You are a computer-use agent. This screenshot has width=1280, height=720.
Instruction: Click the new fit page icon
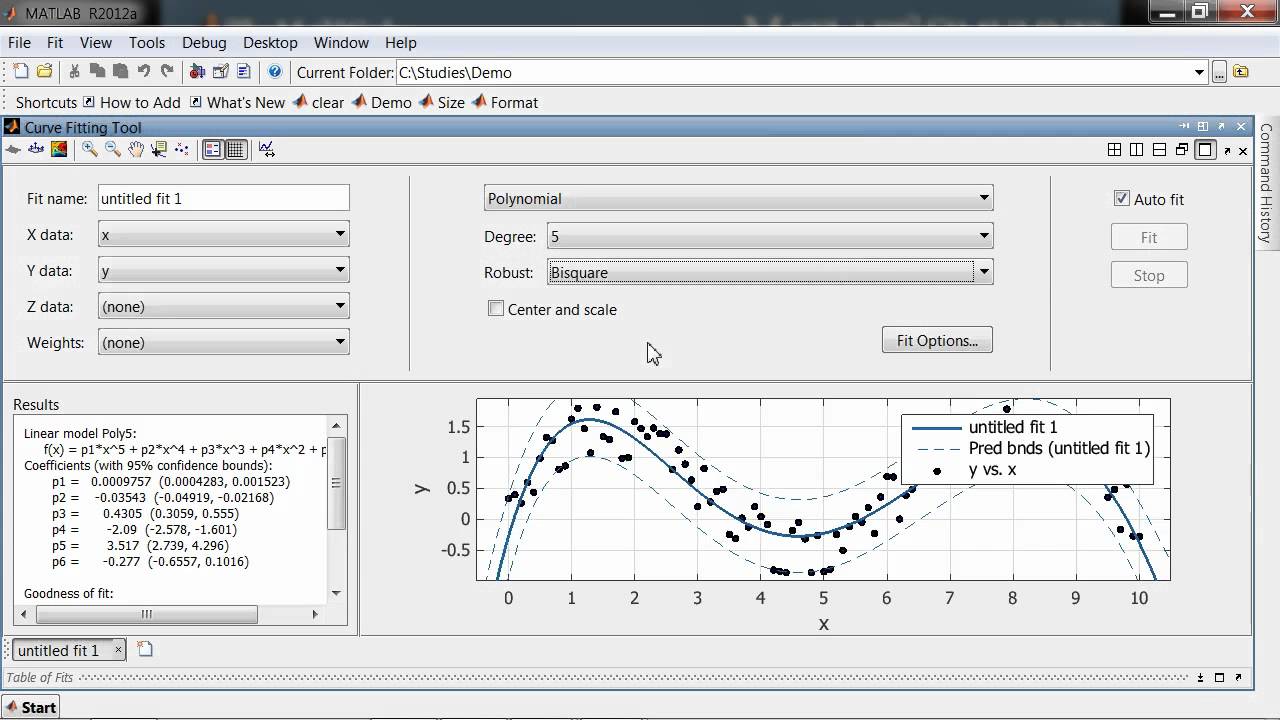[x=145, y=649]
